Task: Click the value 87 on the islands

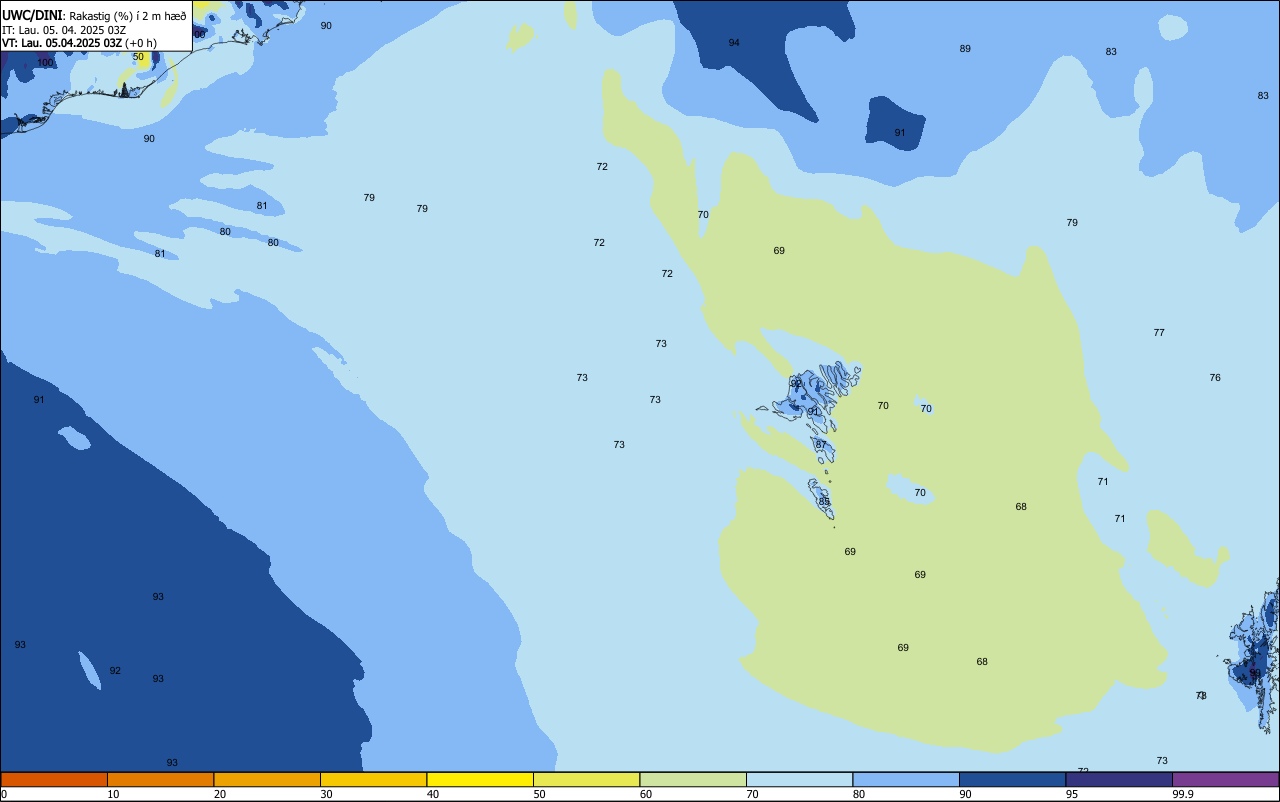Action: pos(821,445)
